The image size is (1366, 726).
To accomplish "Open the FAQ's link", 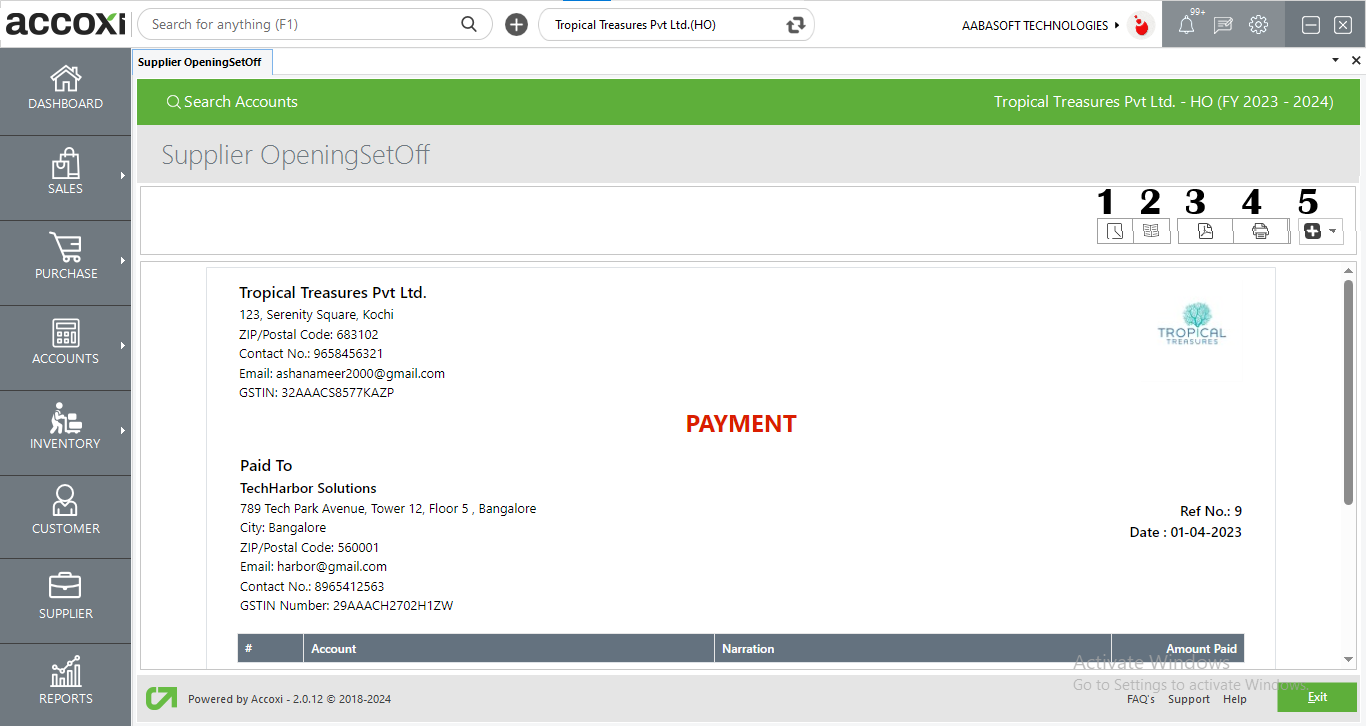I will (1140, 699).
